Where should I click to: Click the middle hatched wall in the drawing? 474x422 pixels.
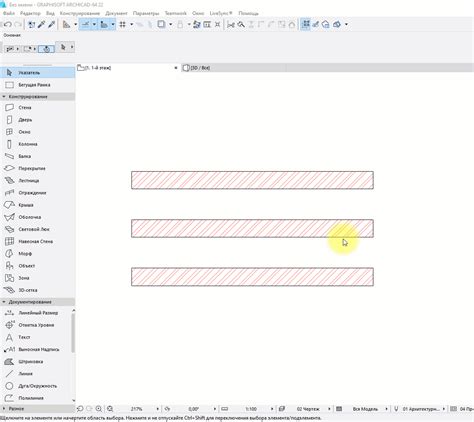click(252, 228)
